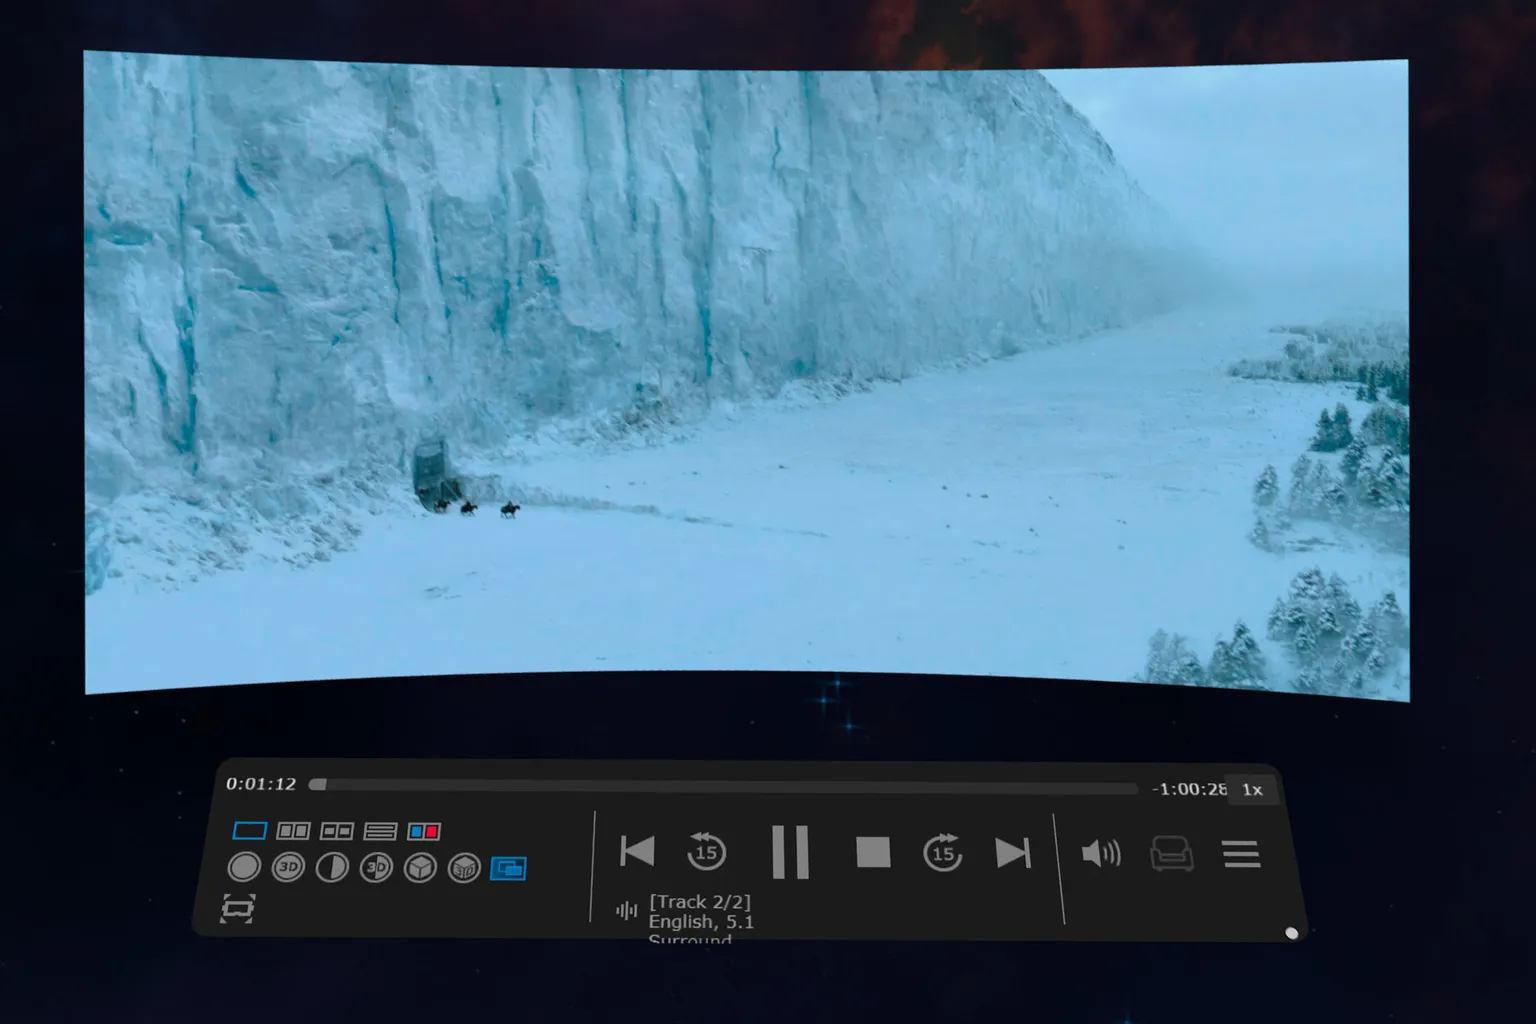Click the VR headset recenter icon
Image resolution: width=1536 pixels, height=1024 pixels.
point(237,908)
